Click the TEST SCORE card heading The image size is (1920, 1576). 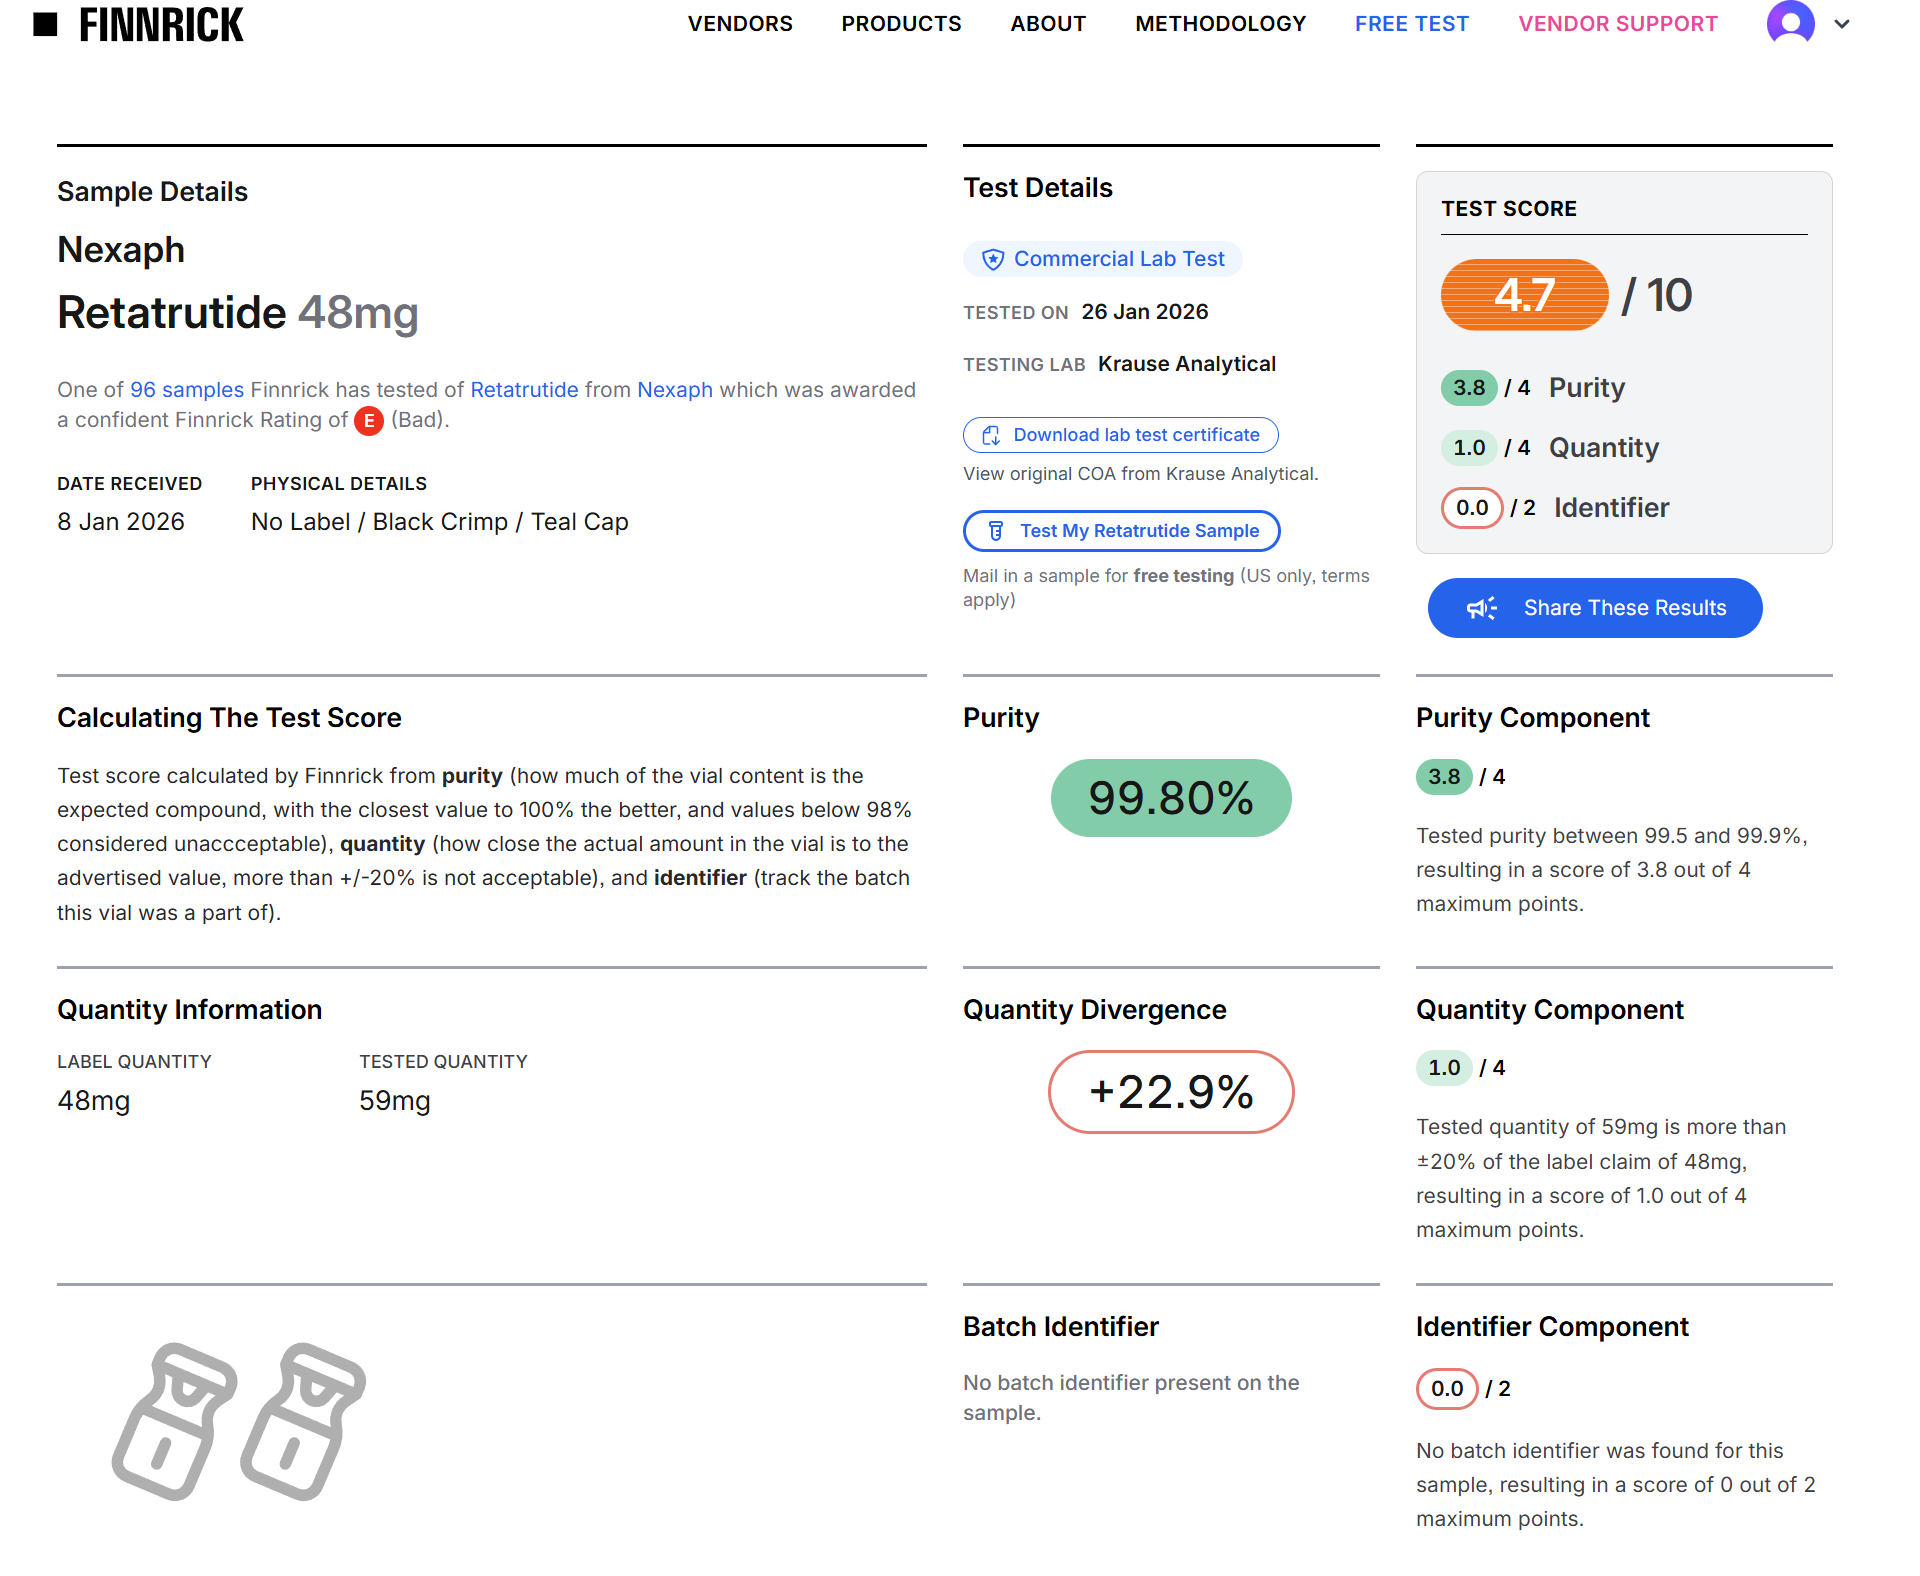click(x=1509, y=209)
